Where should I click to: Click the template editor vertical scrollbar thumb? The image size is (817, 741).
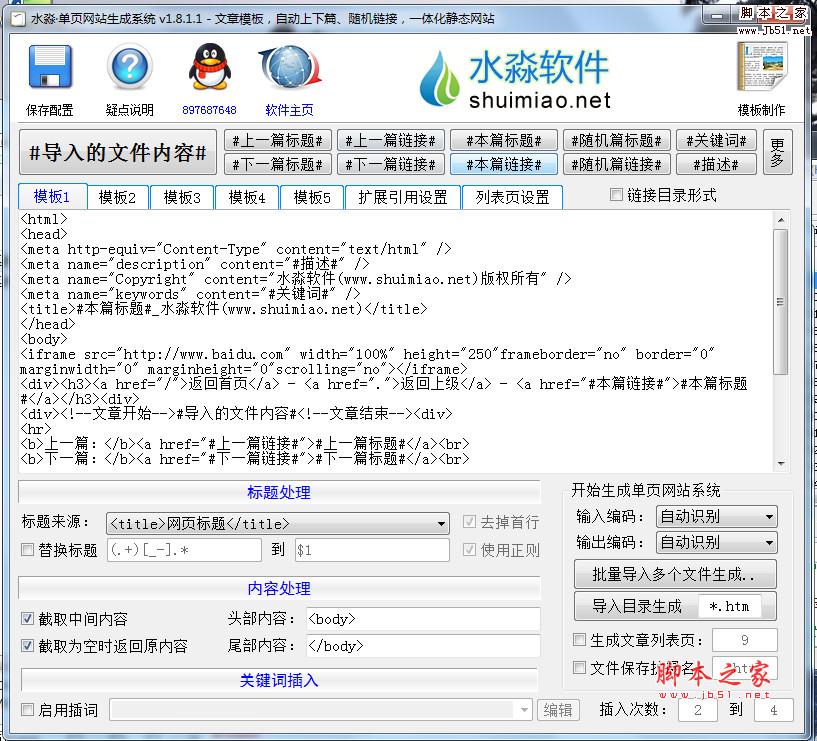coord(781,302)
